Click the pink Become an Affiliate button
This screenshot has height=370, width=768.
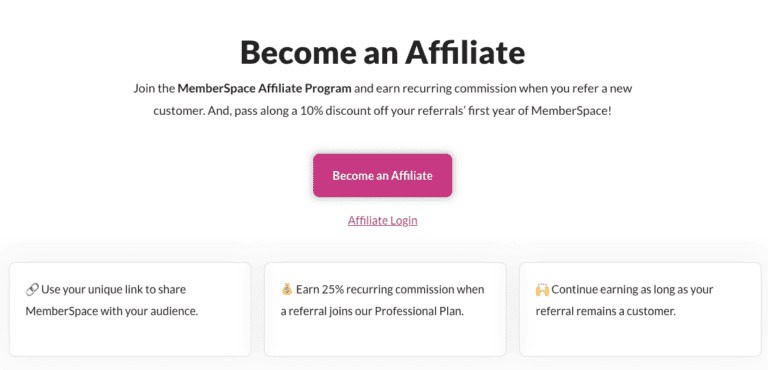pyautogui.click(x=383, y=175)
